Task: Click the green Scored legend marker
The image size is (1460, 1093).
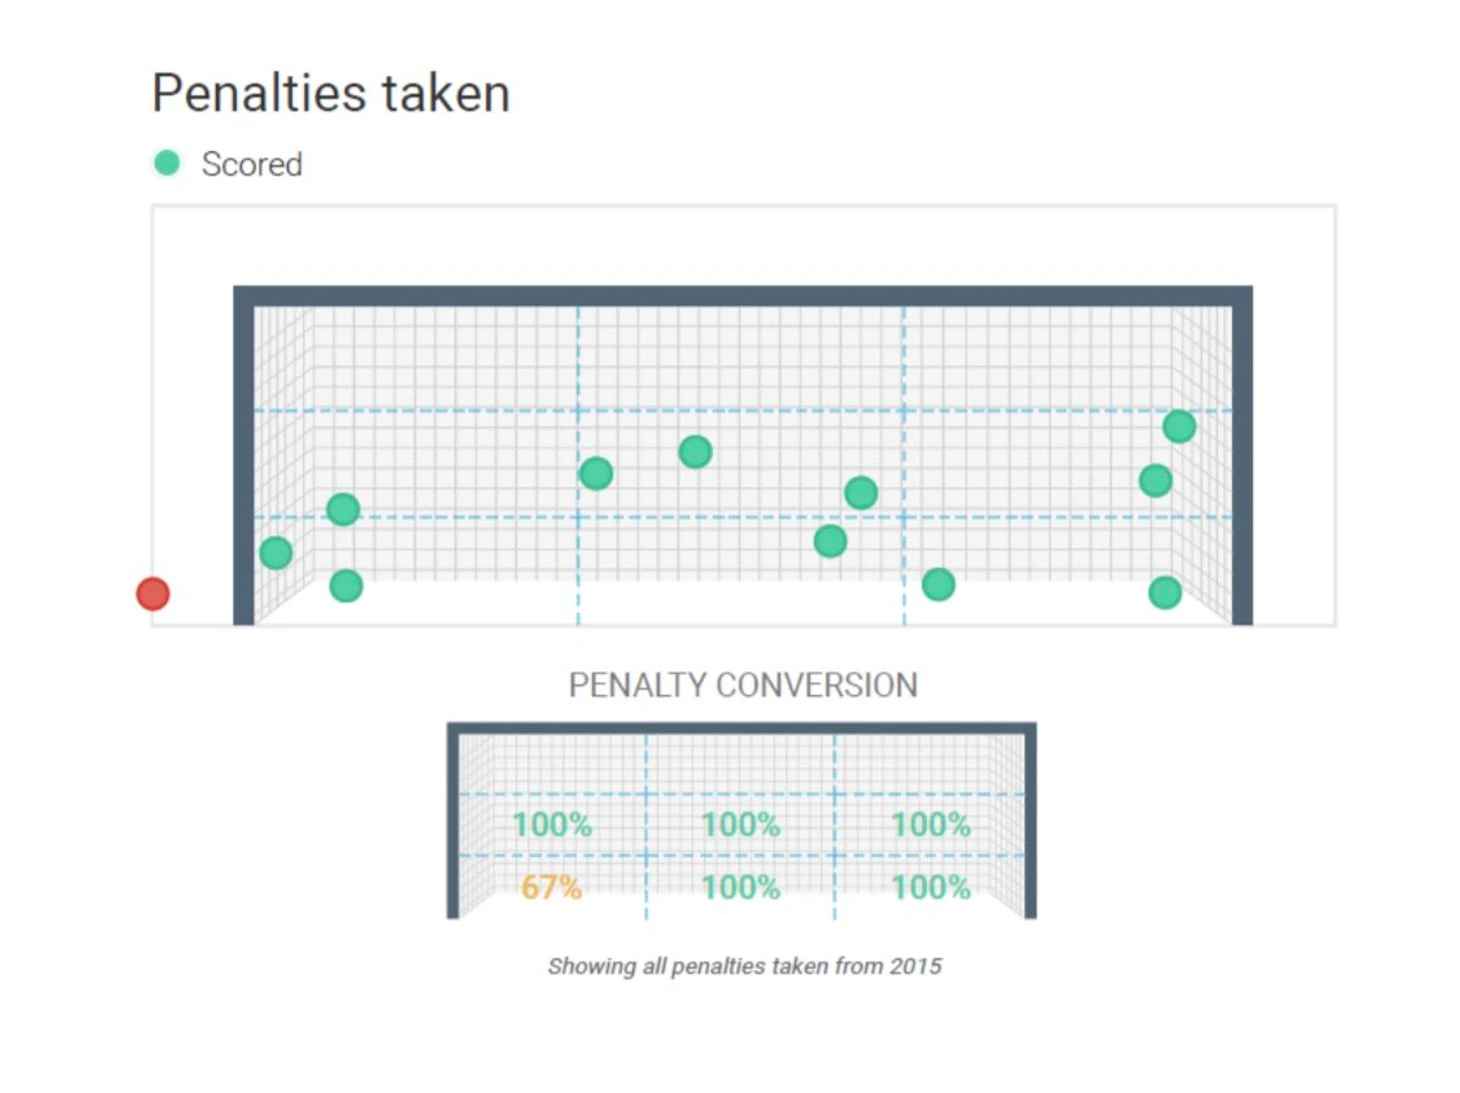Action: 167,163
